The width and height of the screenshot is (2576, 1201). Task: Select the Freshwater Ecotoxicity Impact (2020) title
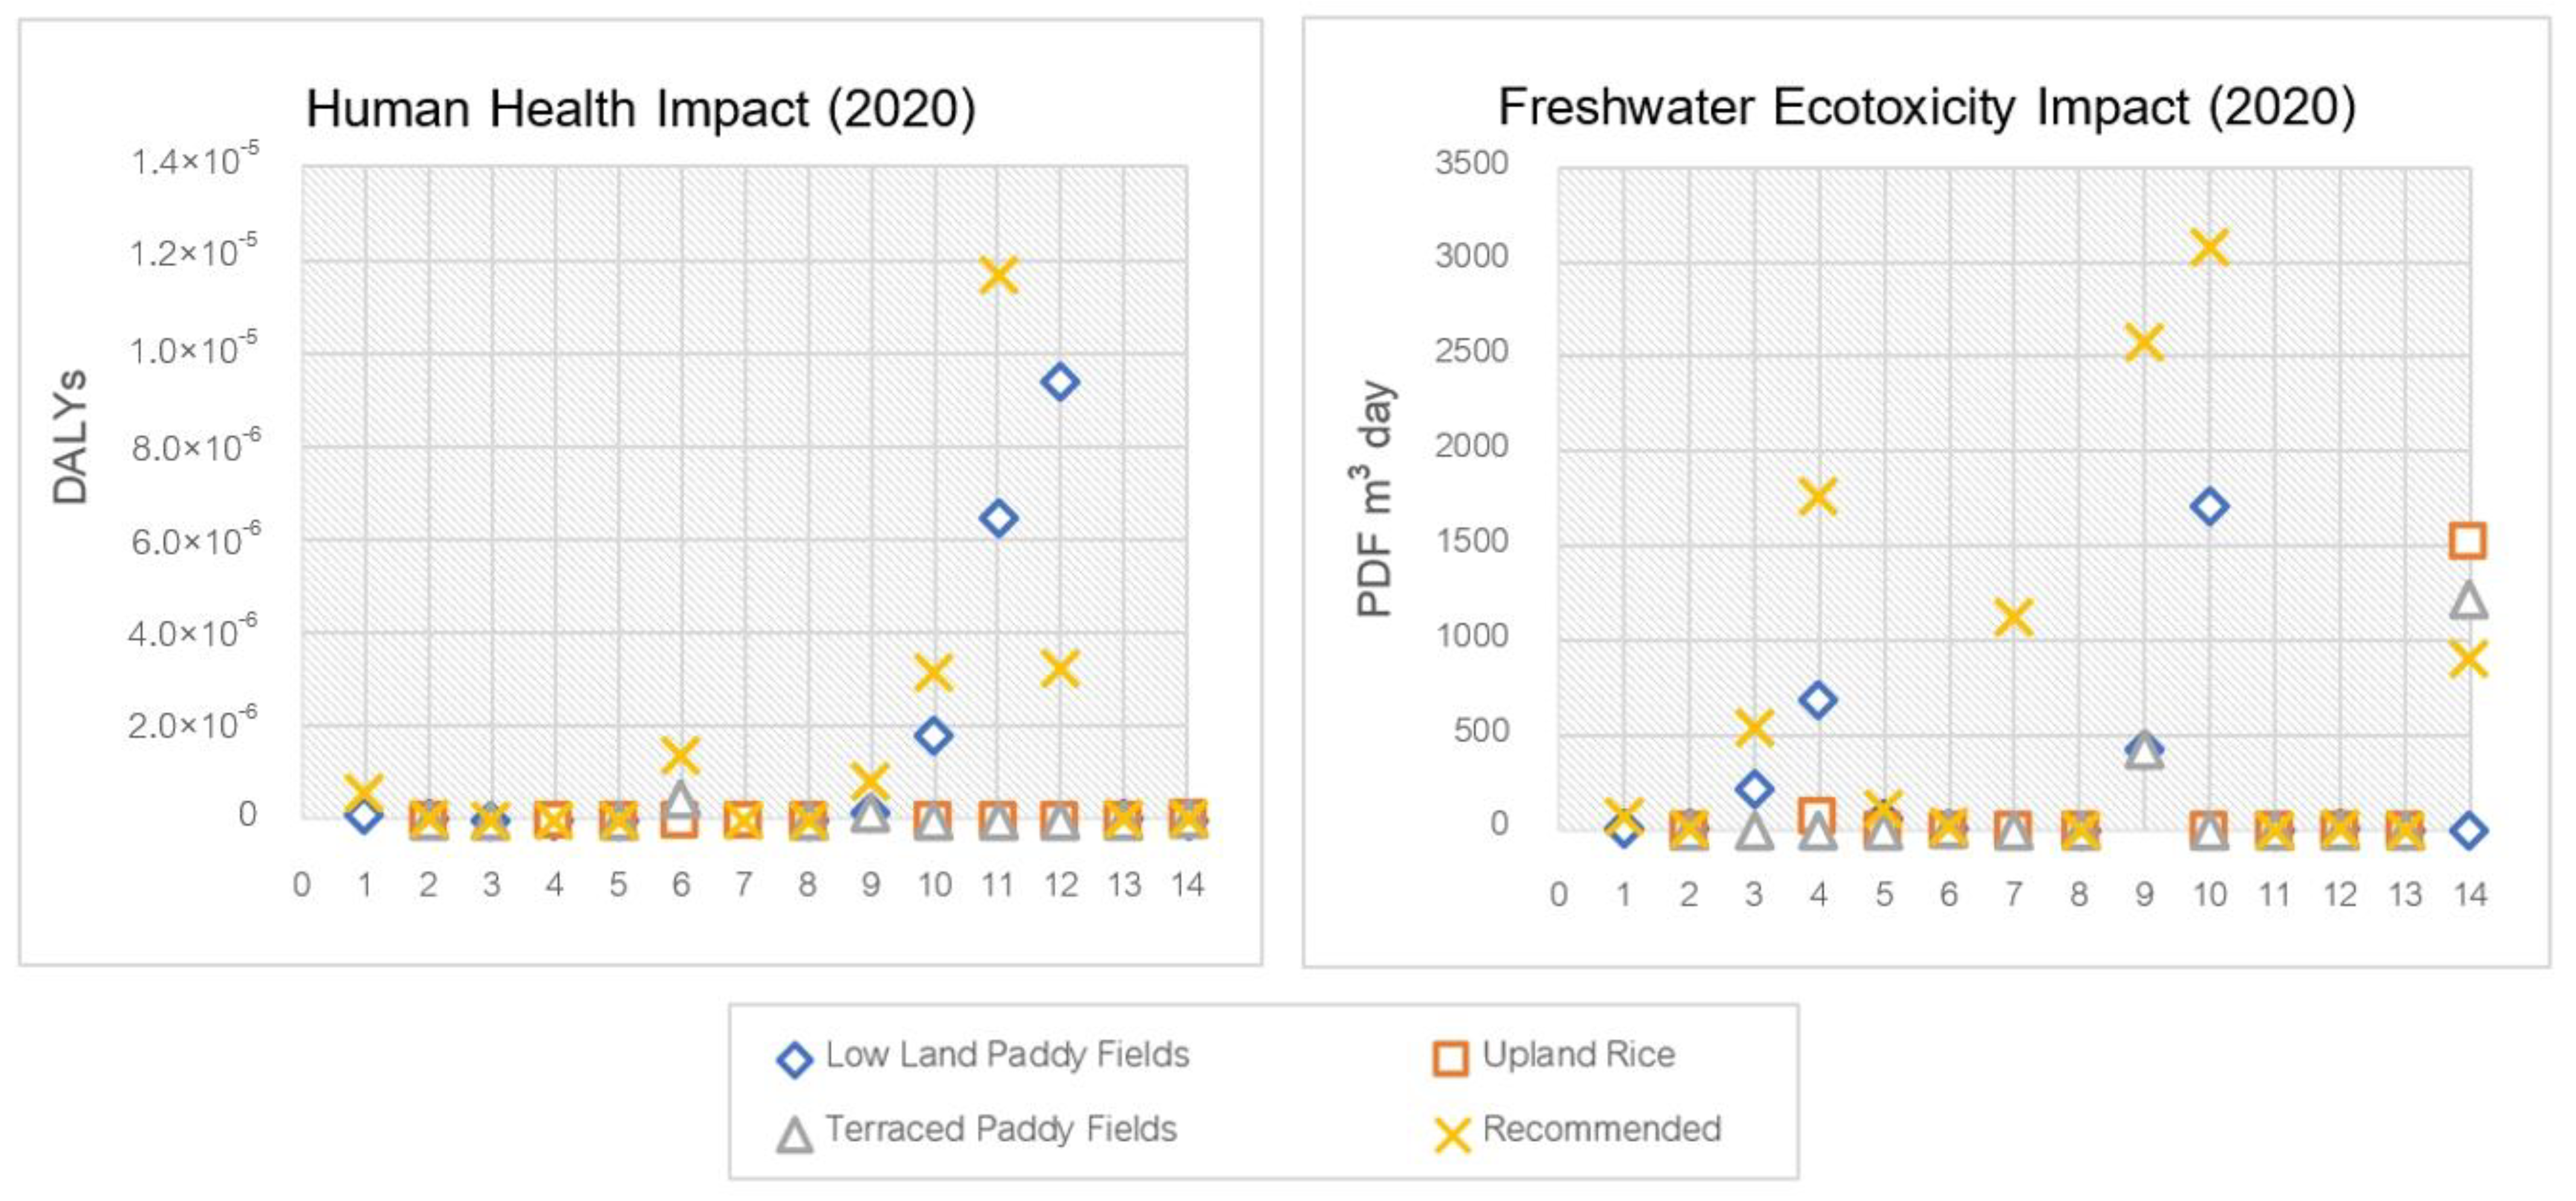1927,107
